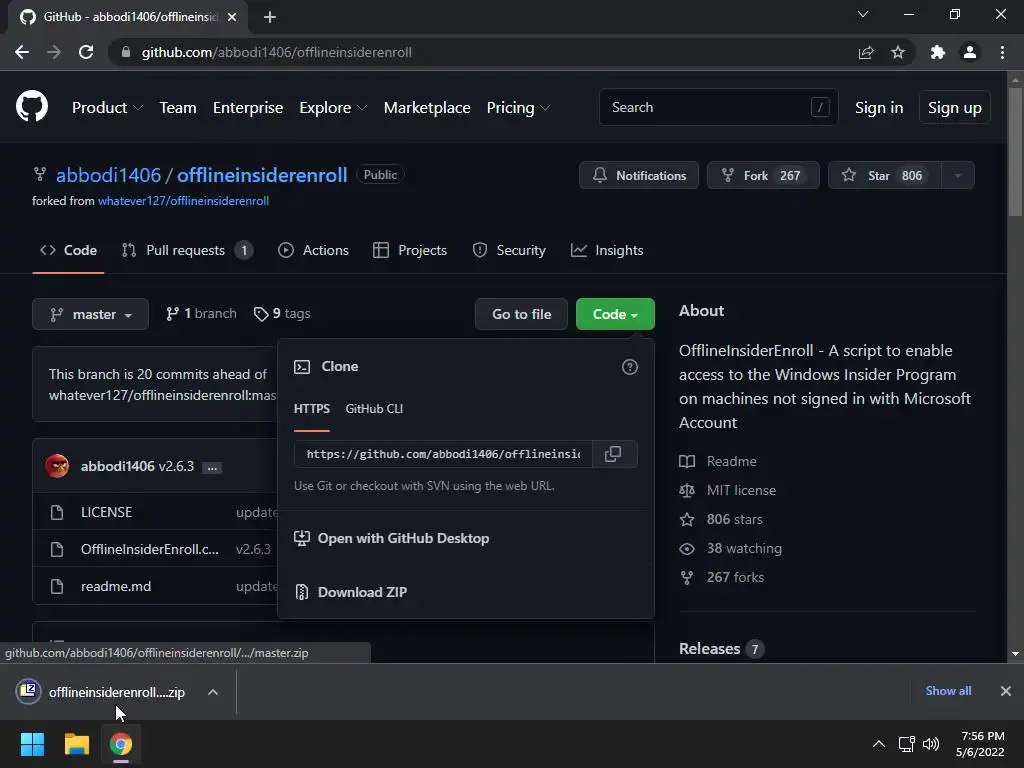This screenshot has height=768, width=1024.
Task: Click the Sign up button
Action: pyautogui.click(x=955, y=108)
